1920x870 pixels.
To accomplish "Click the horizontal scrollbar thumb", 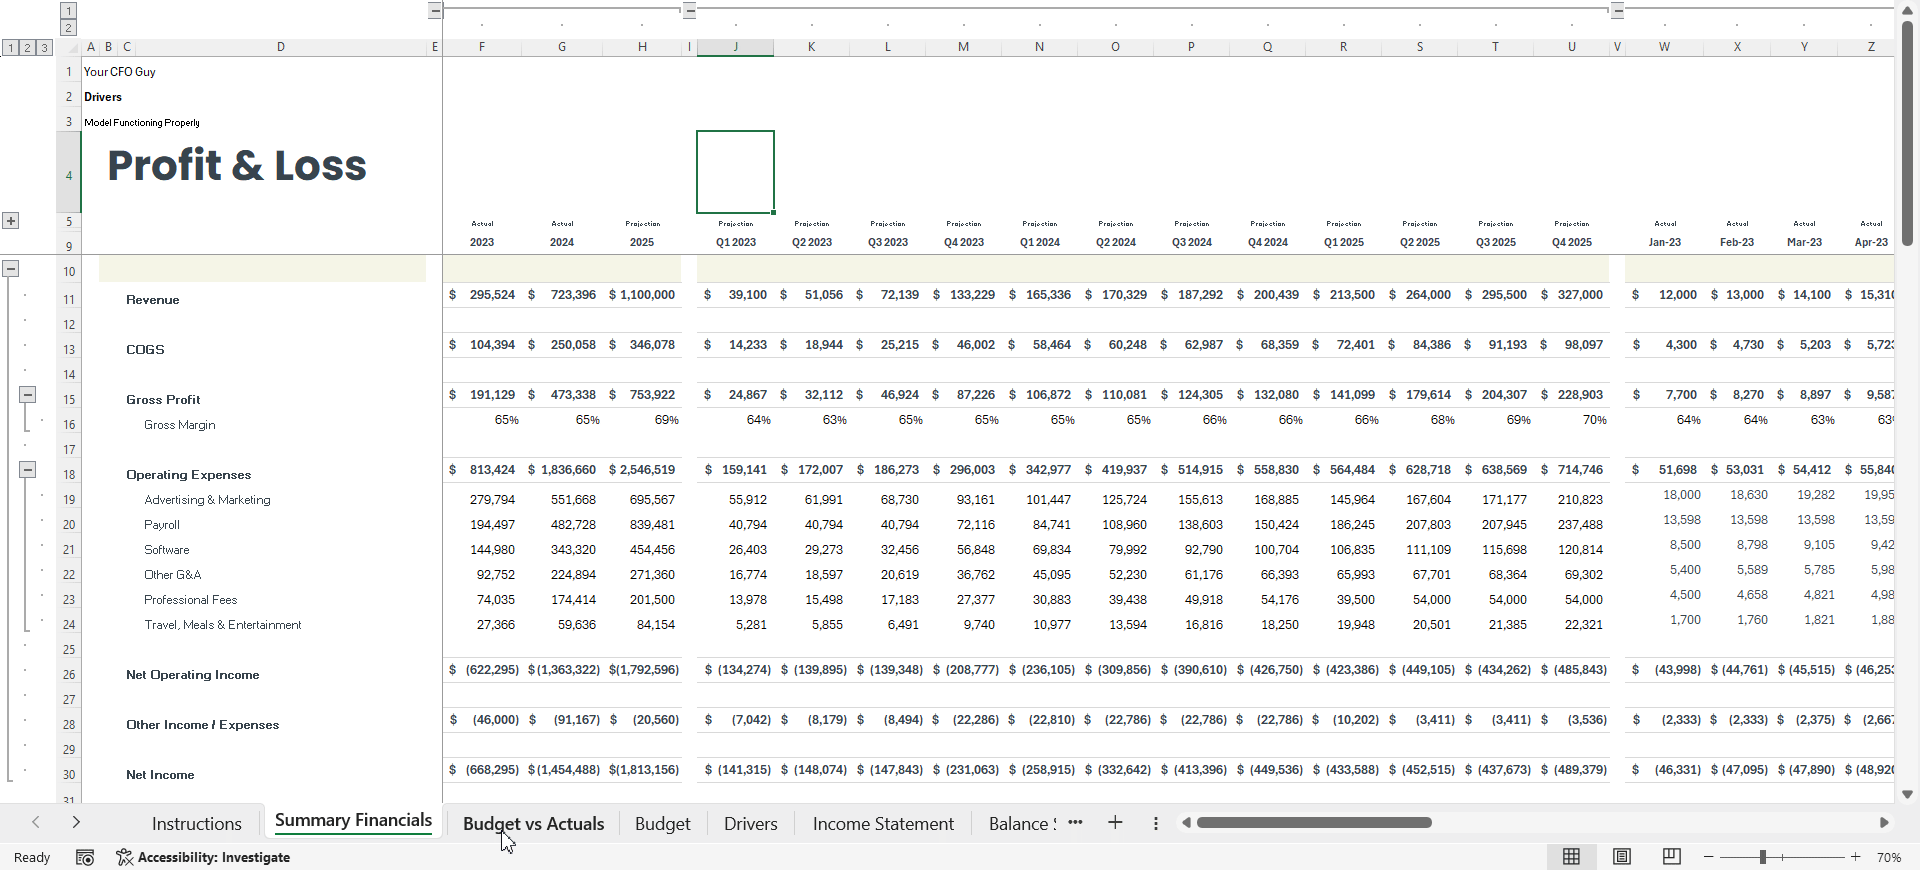I will click(1314, 823).
